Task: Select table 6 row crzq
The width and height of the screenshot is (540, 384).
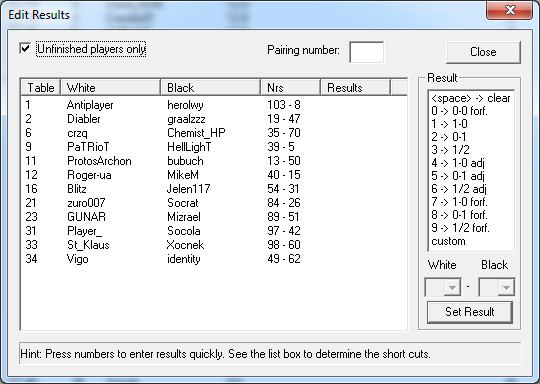Action: 214,133
